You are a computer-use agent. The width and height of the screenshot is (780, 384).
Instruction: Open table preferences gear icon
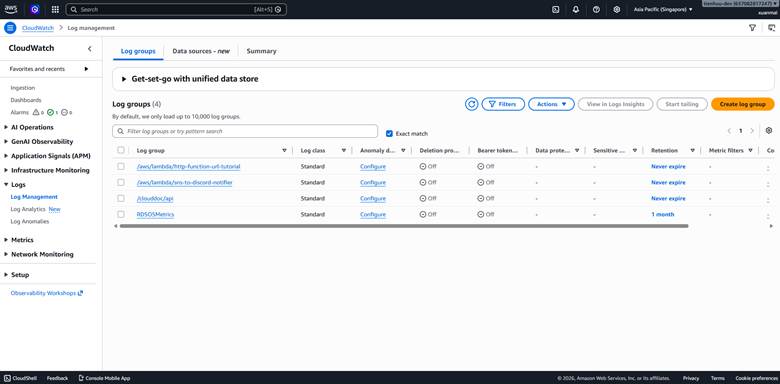pyautogui.click(x=769, y=130)
